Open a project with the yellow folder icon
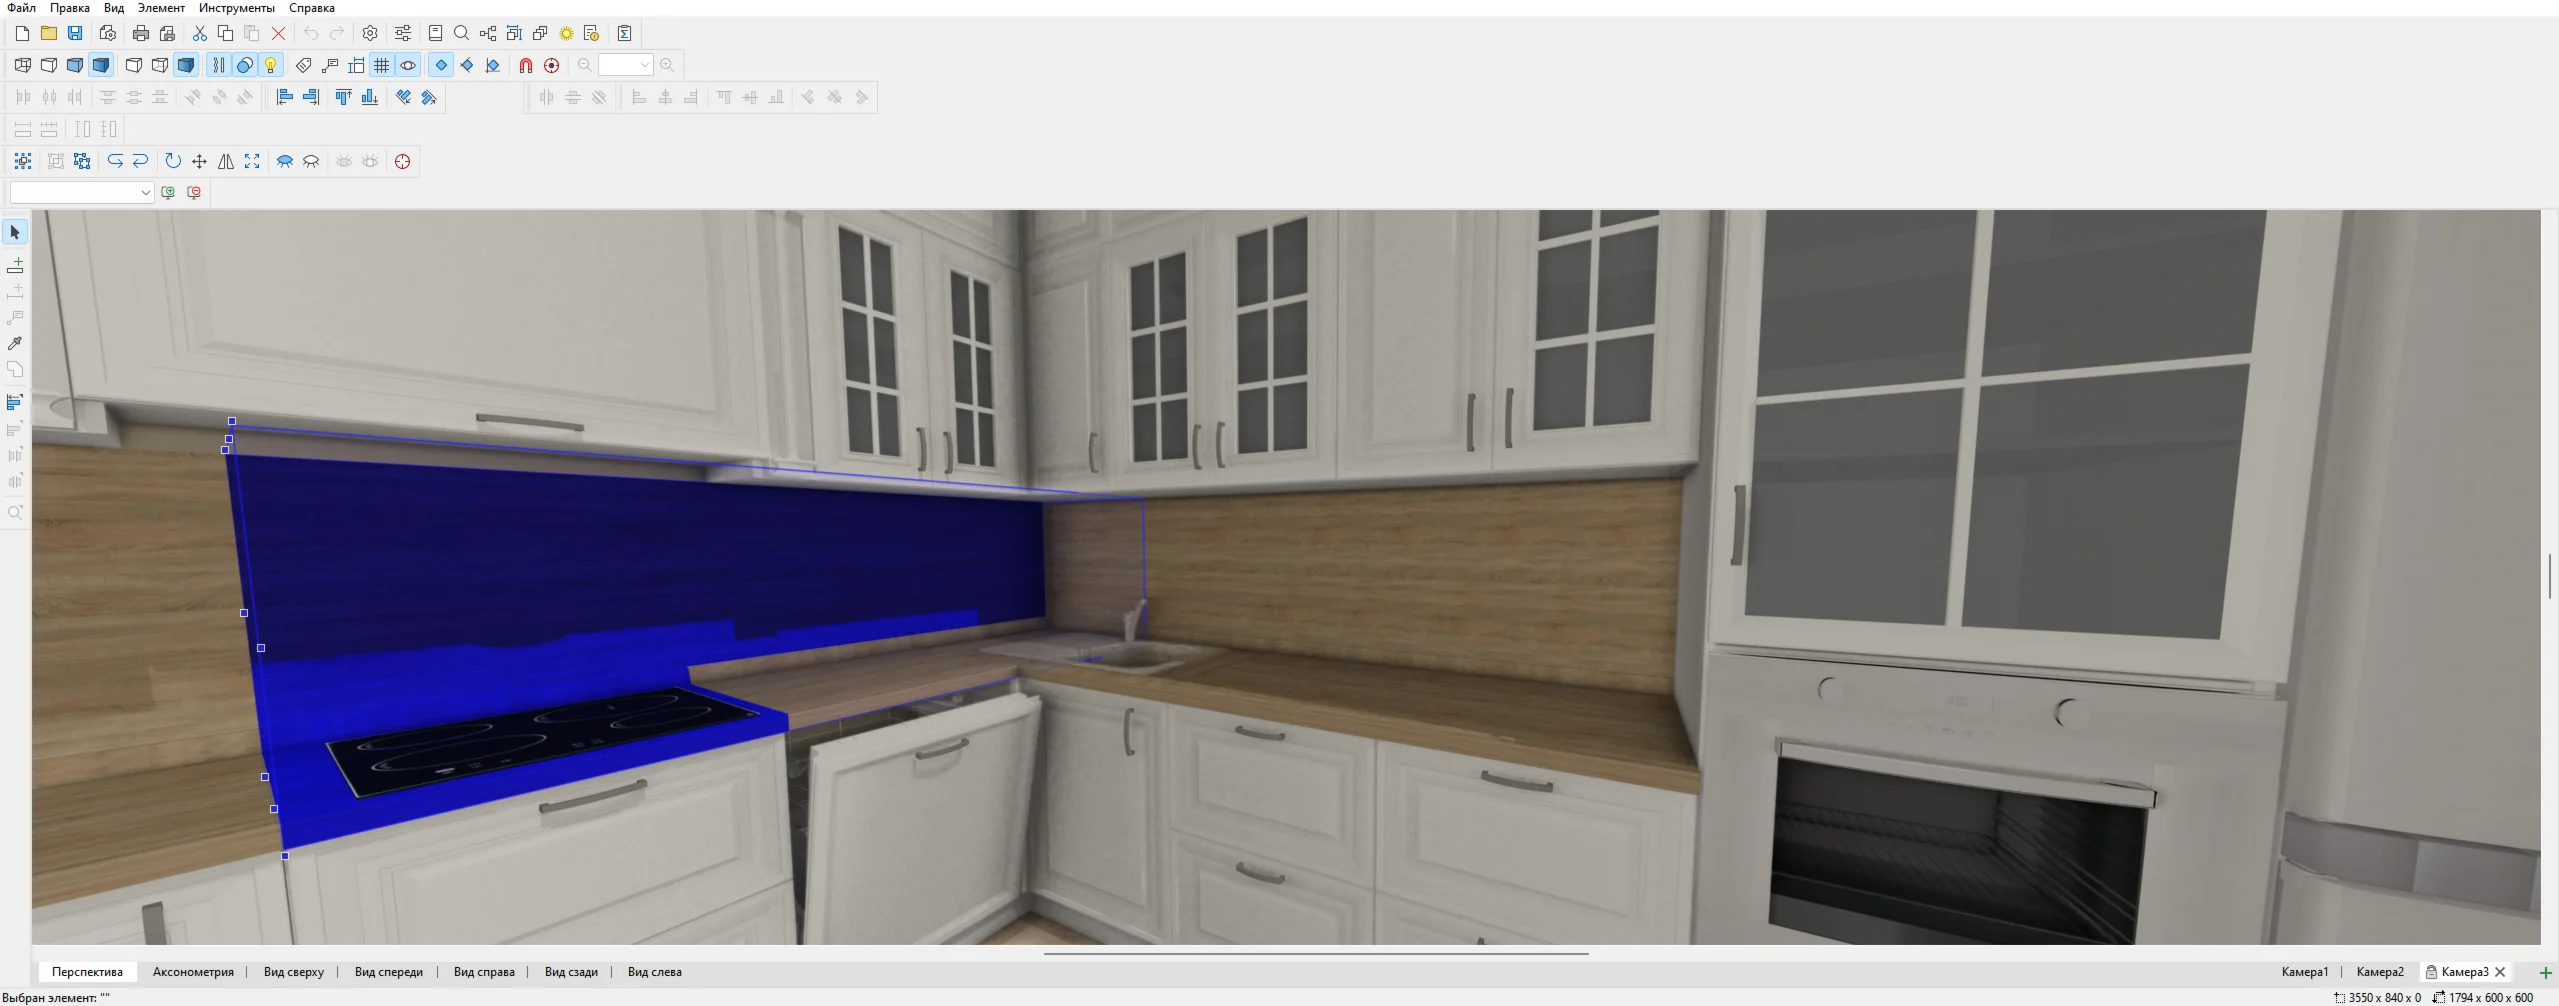The width and height of the screenshot is (2559, 1006). [48, 33]
